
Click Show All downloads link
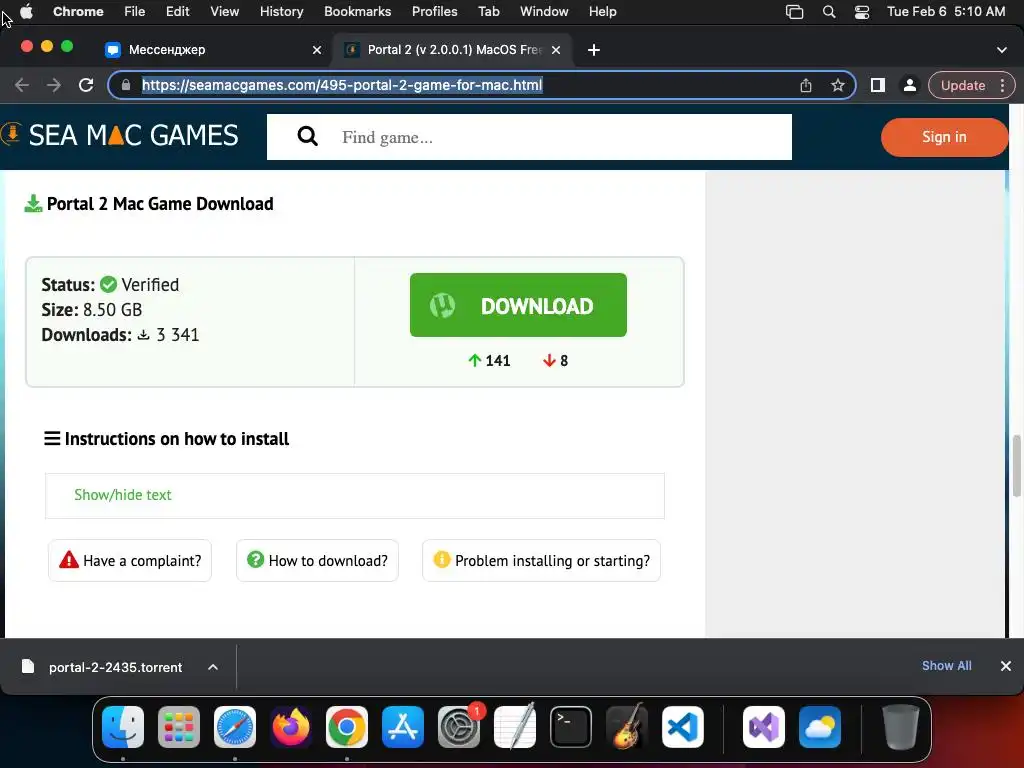946,665
